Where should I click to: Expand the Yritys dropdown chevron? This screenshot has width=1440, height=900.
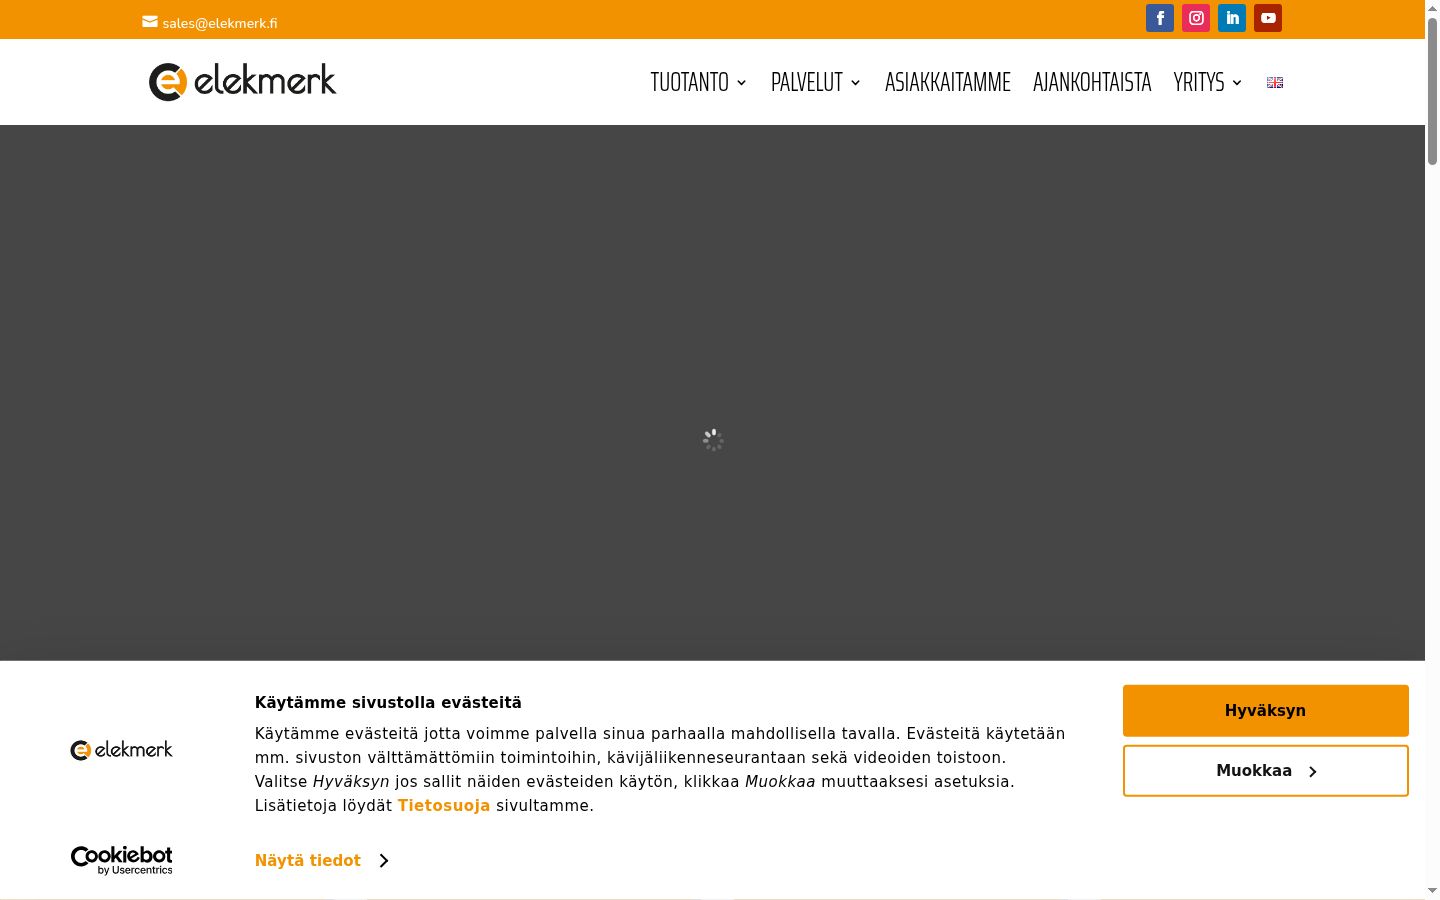tap(1237, 83)
